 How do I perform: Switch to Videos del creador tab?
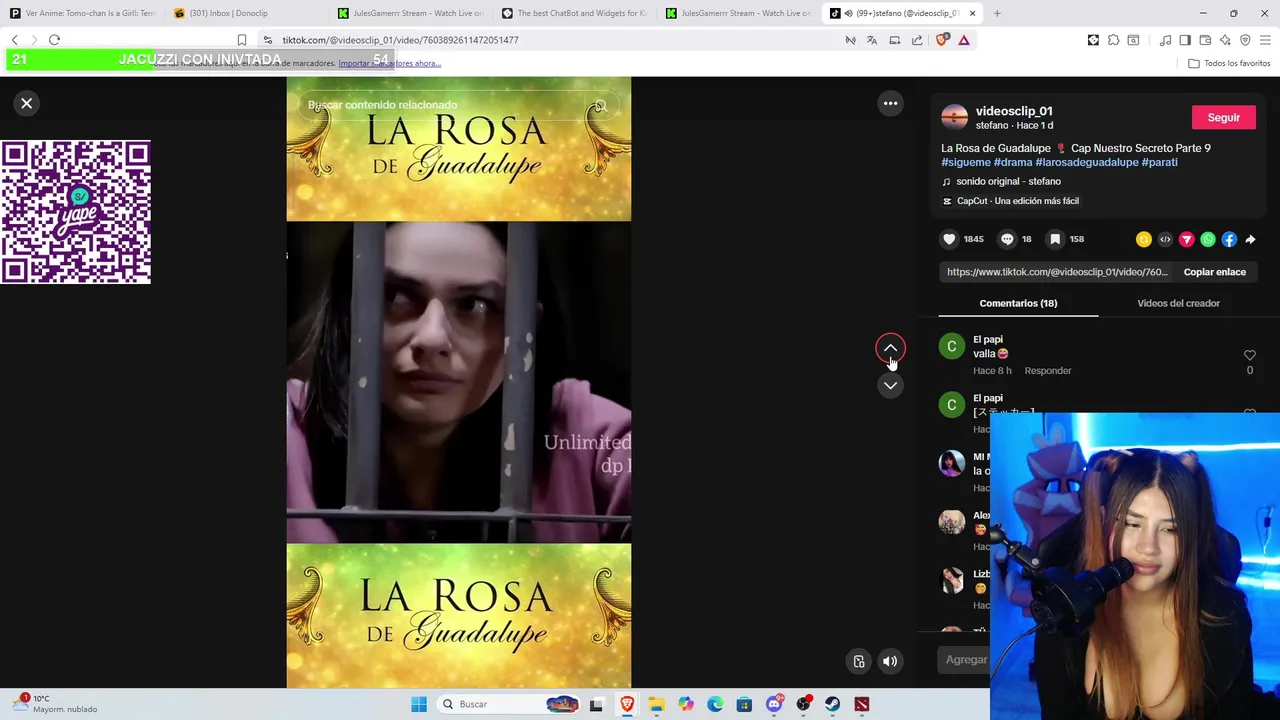click(1178, 303)
